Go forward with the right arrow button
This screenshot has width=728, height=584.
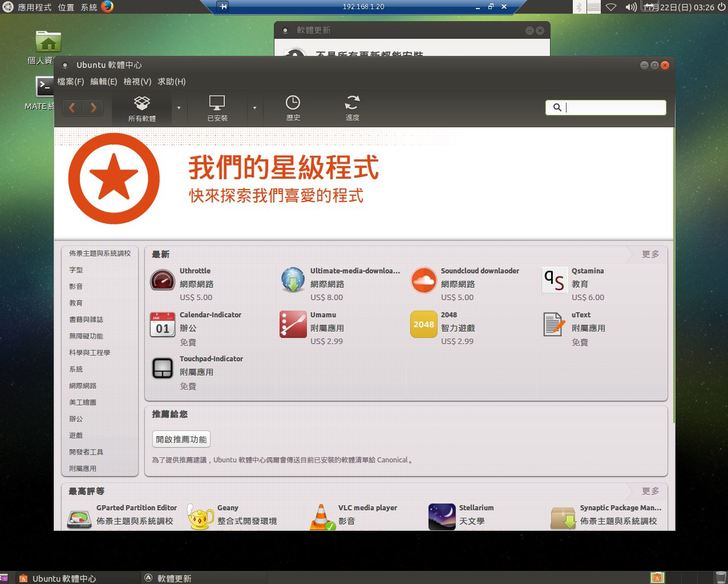93,108
